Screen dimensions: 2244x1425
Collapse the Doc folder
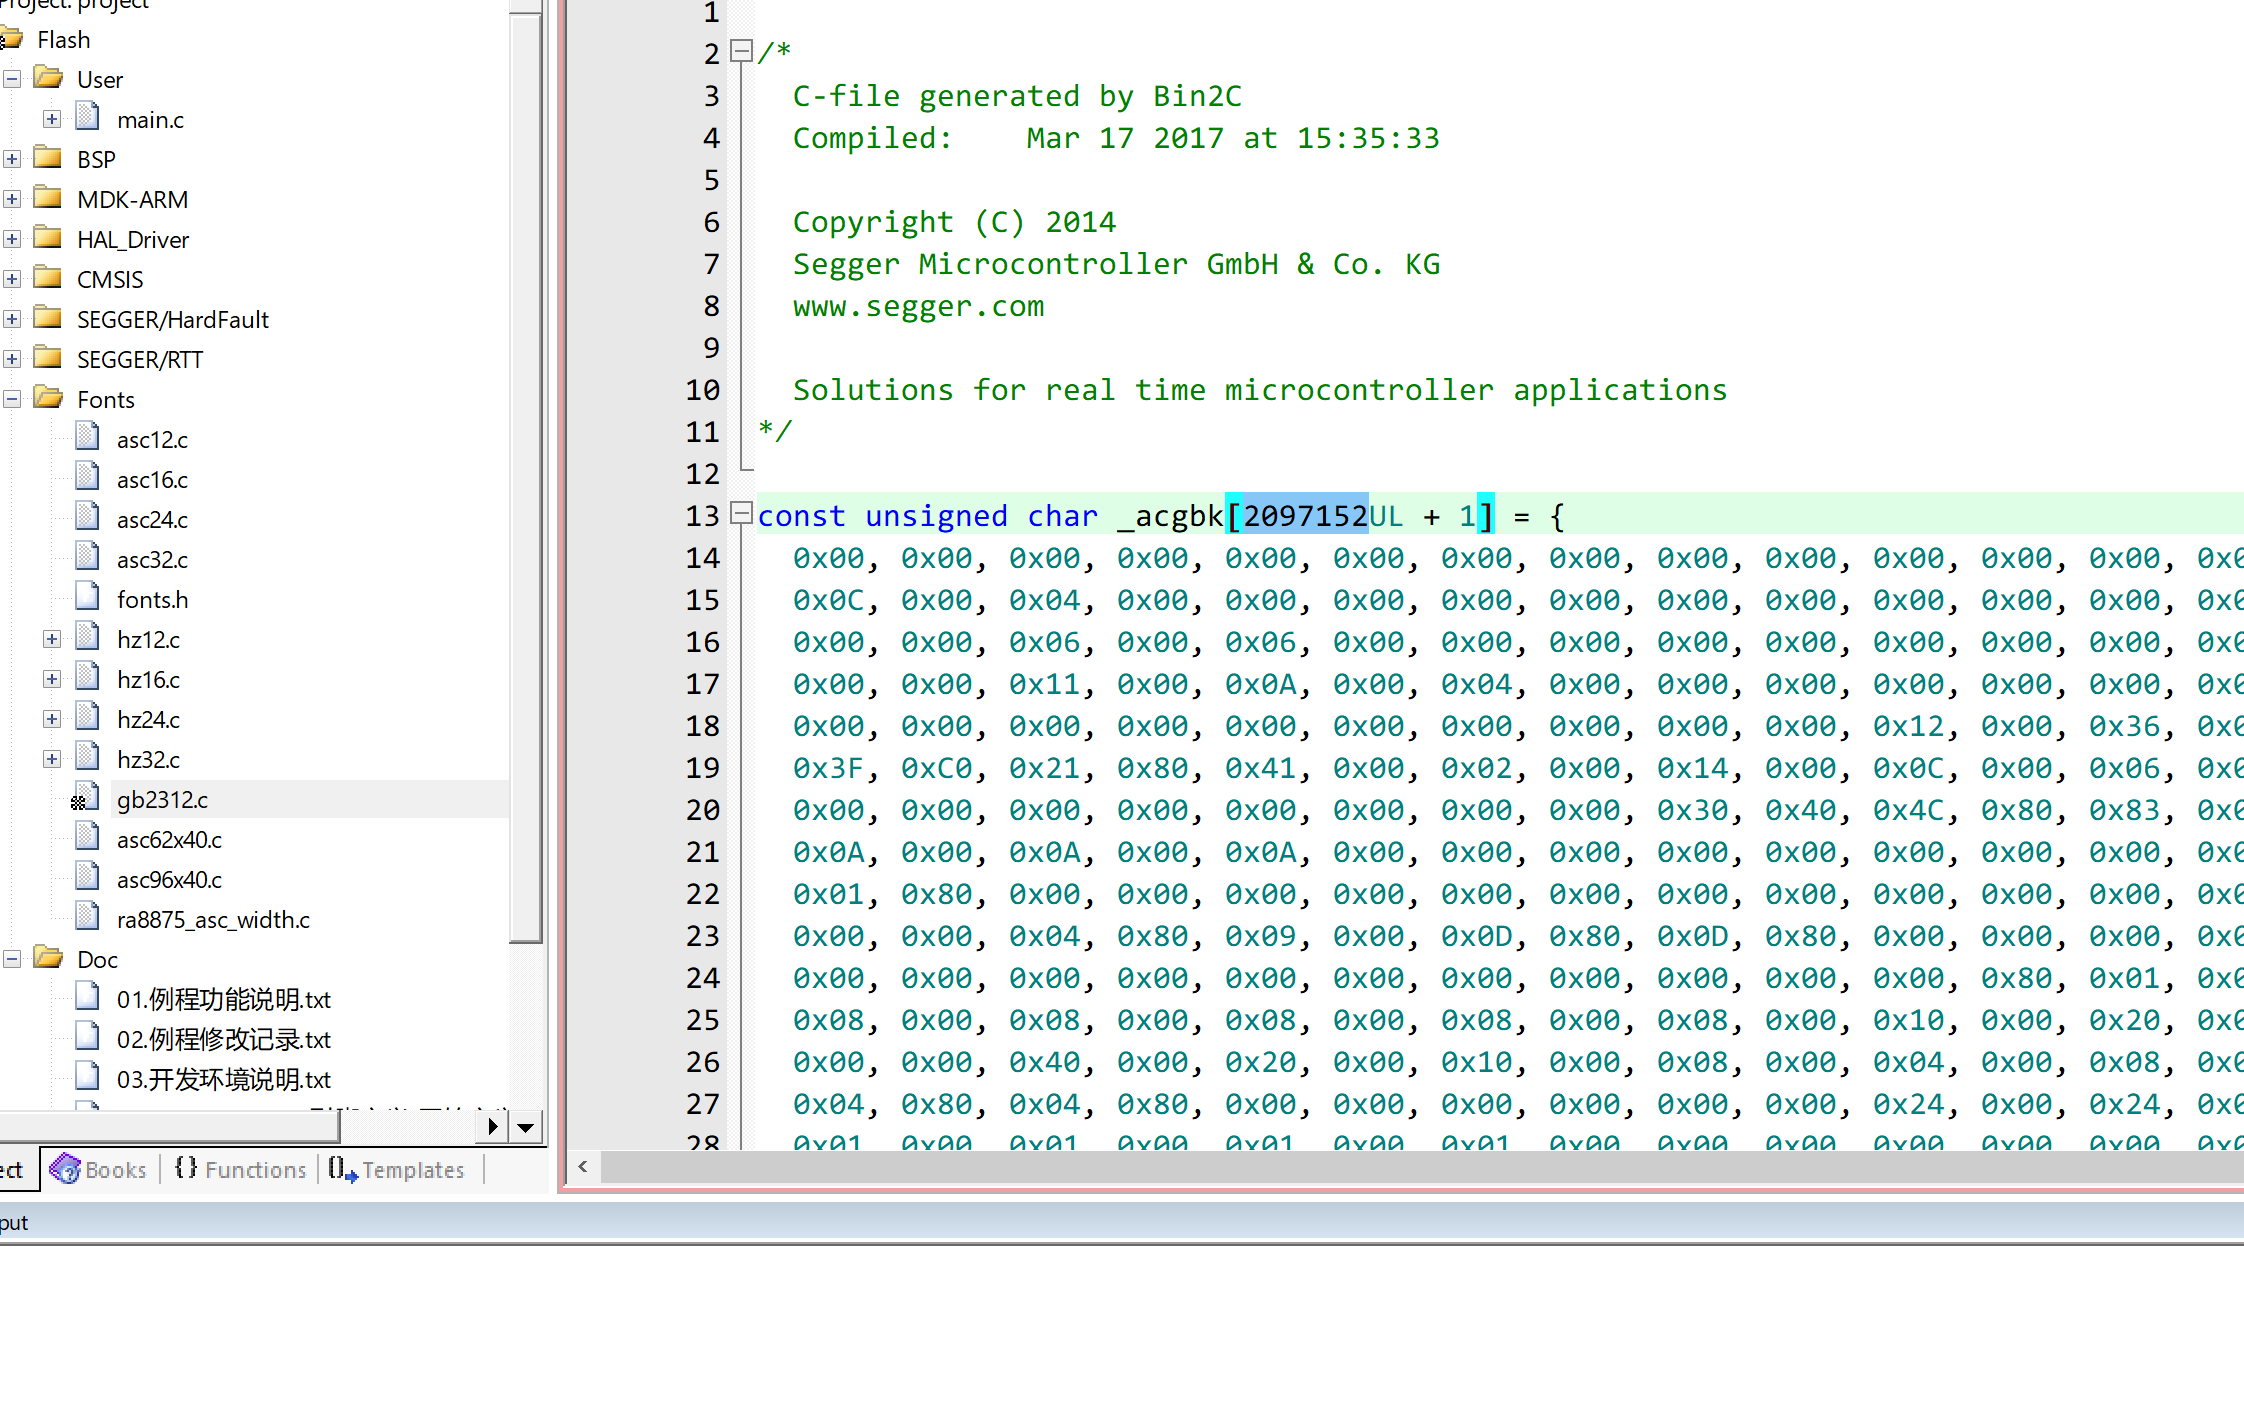tap(12, 959)
